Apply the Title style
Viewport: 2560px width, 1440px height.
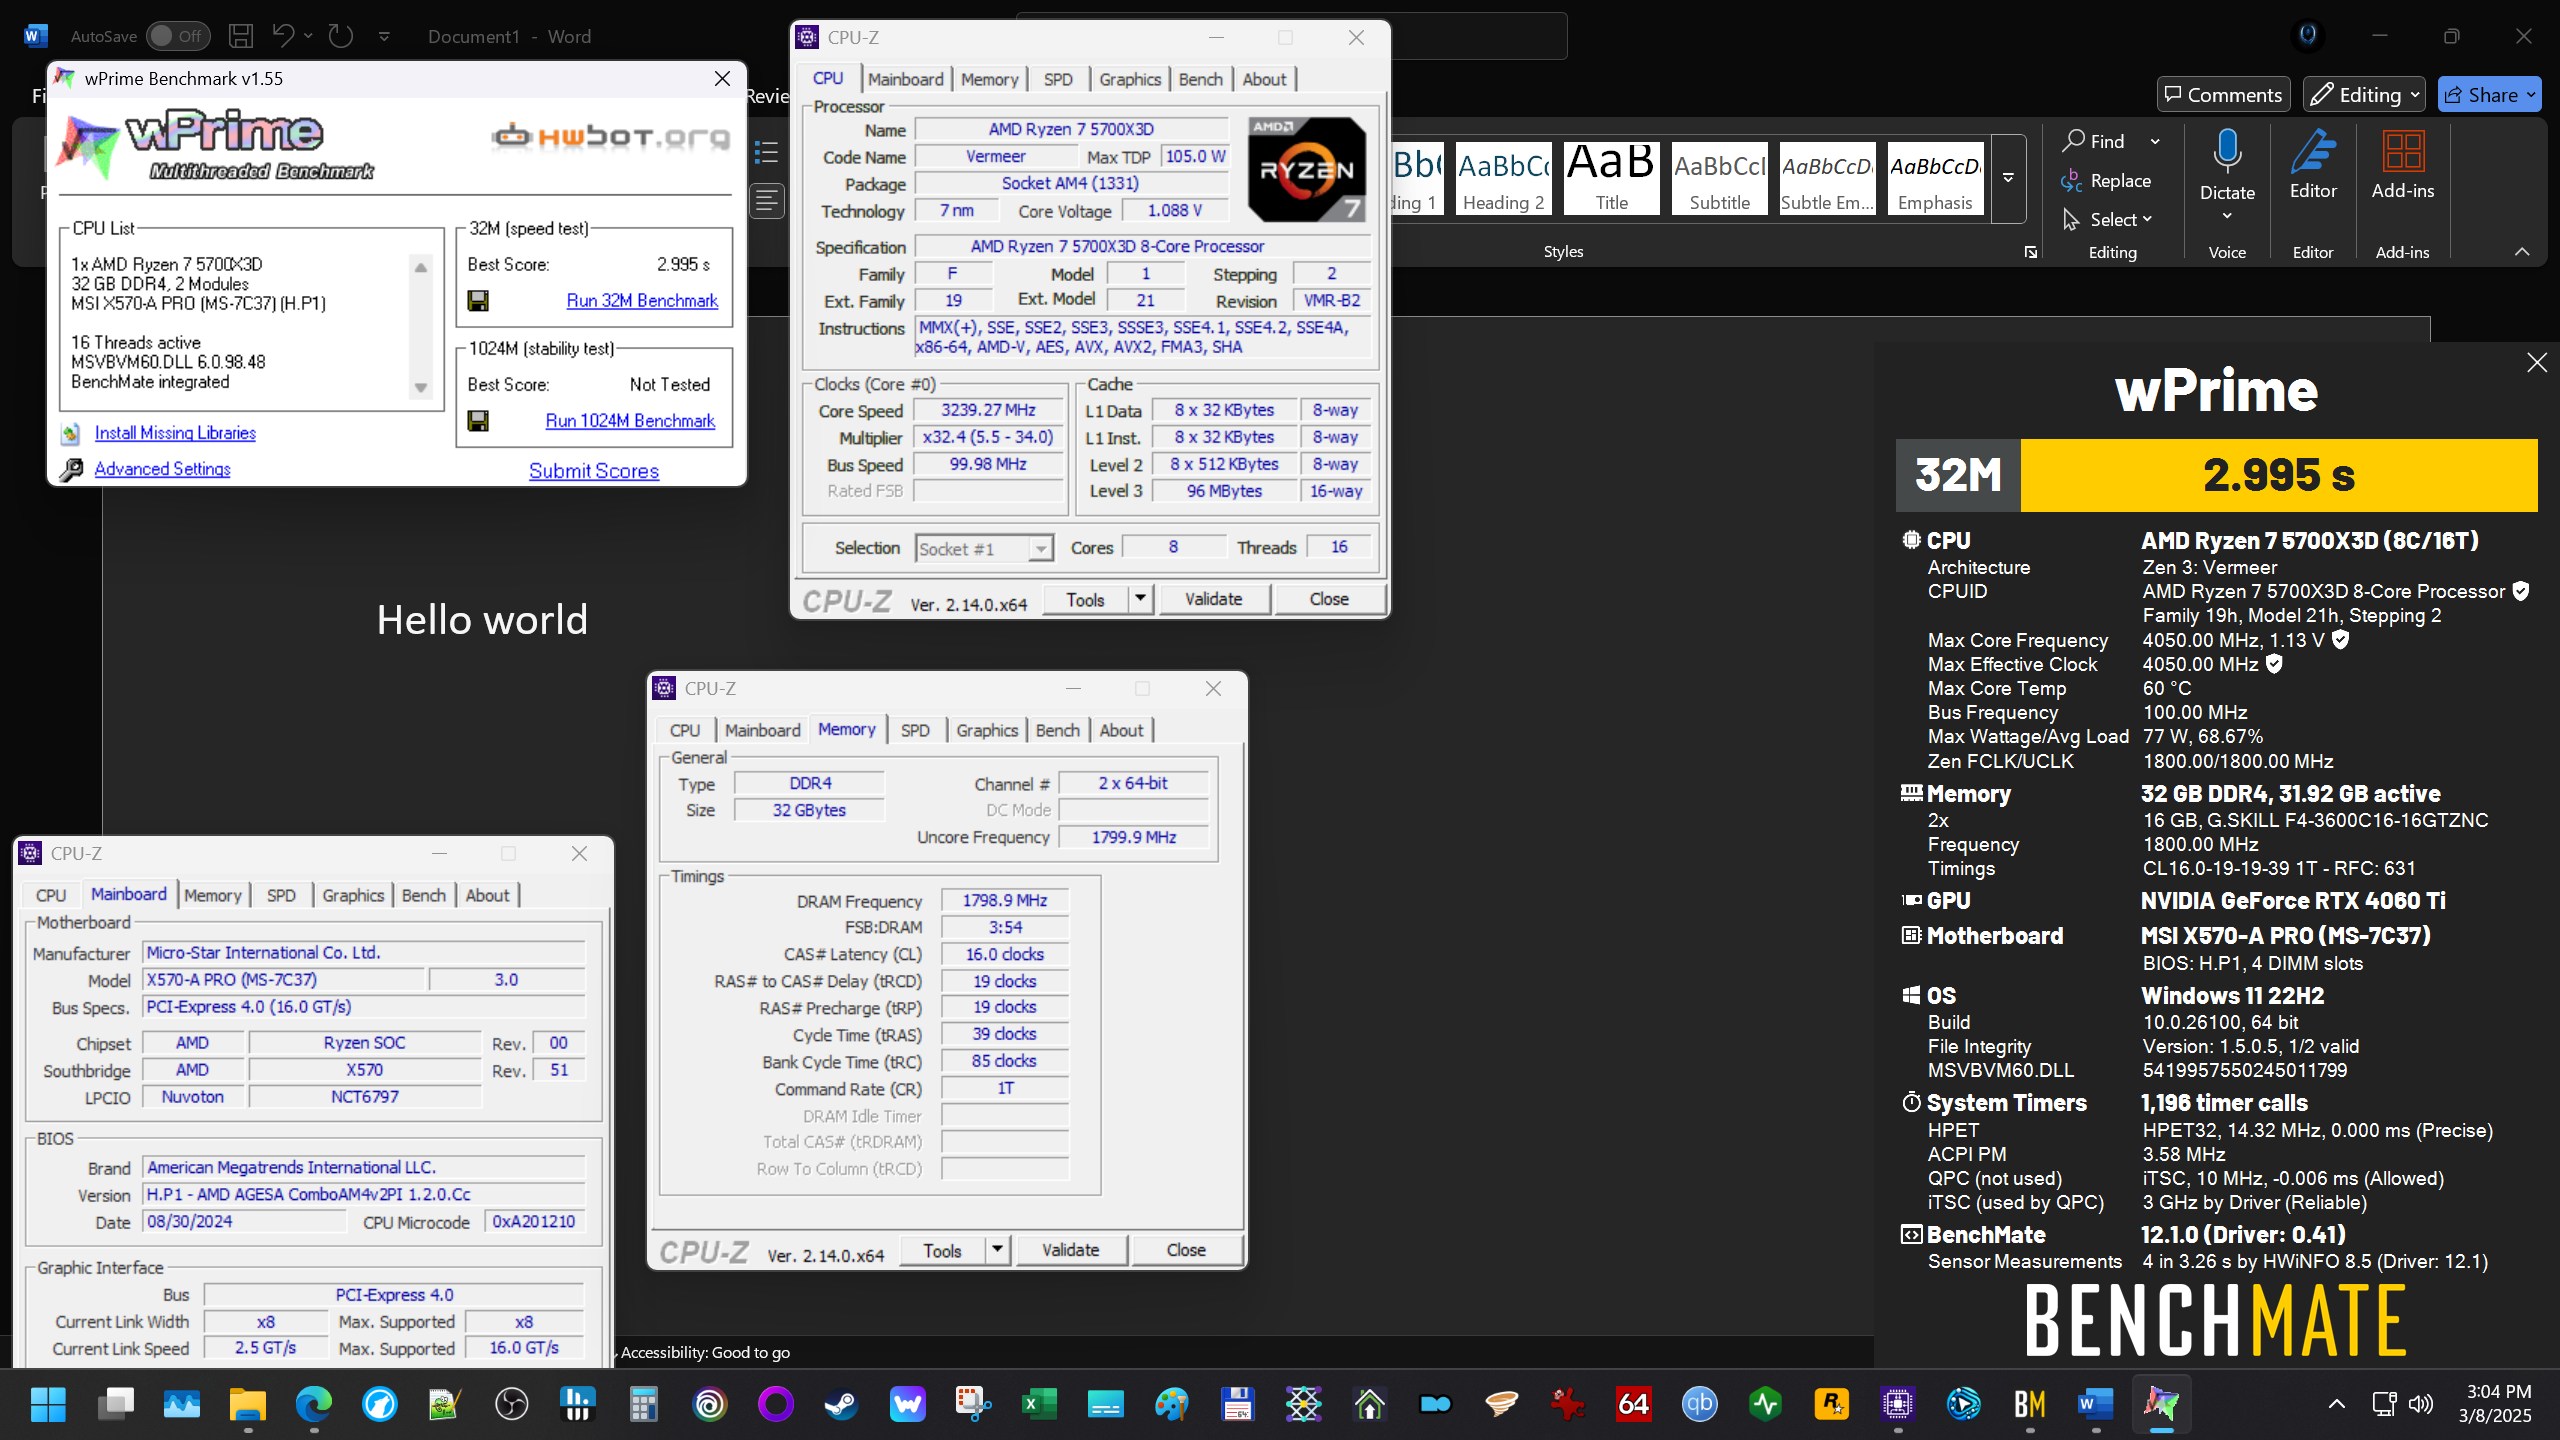tap(1611, 177)
